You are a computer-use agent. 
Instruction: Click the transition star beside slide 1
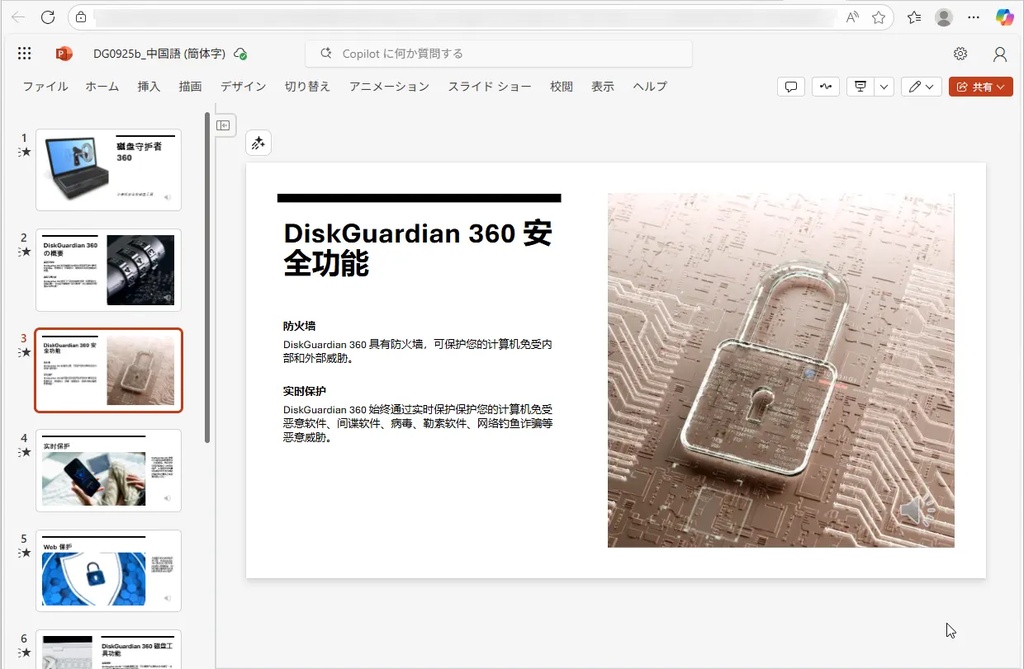pos(25,152)
